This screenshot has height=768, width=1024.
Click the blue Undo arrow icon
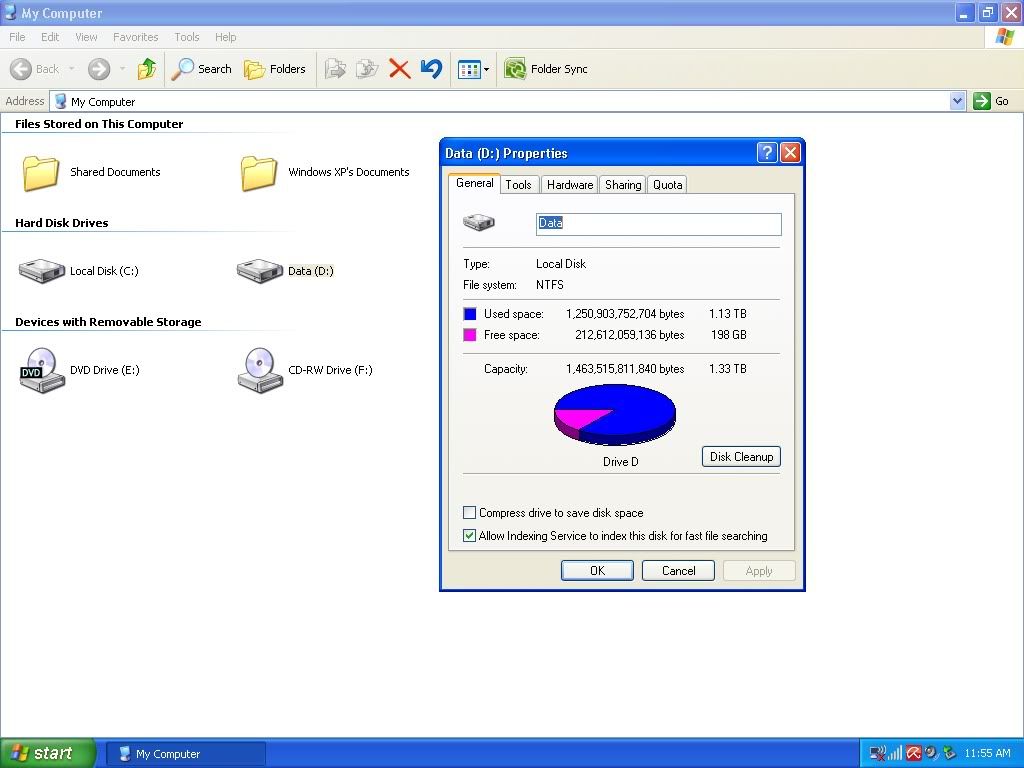click(x=431, y=69)
